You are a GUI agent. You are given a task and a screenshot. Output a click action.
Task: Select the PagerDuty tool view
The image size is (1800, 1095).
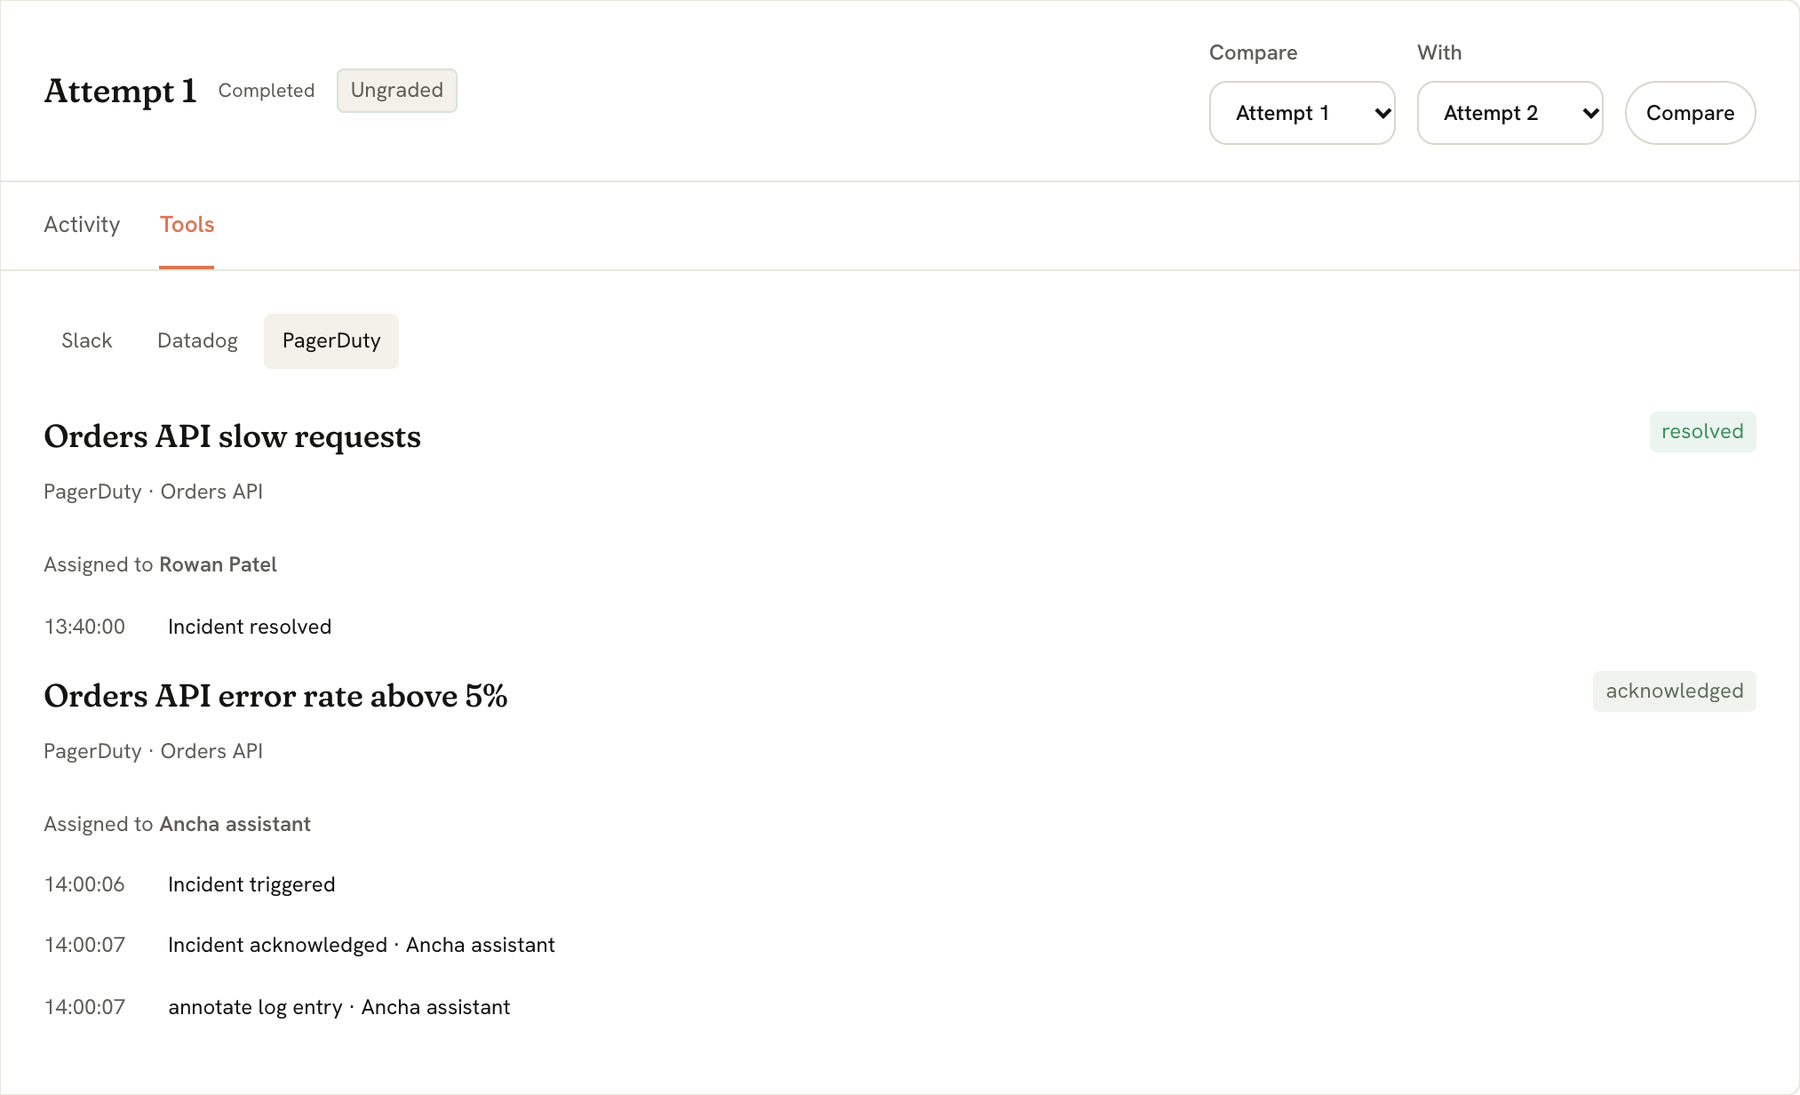click(x=331, y=341)
